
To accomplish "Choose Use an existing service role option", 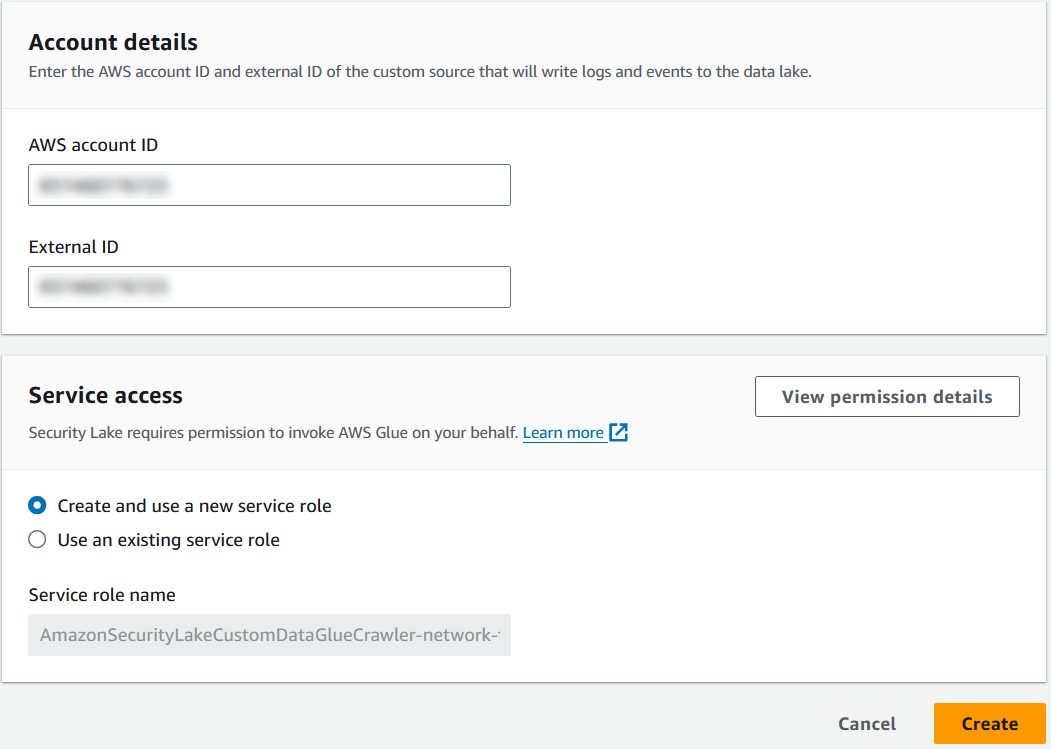I will point(37,539).
